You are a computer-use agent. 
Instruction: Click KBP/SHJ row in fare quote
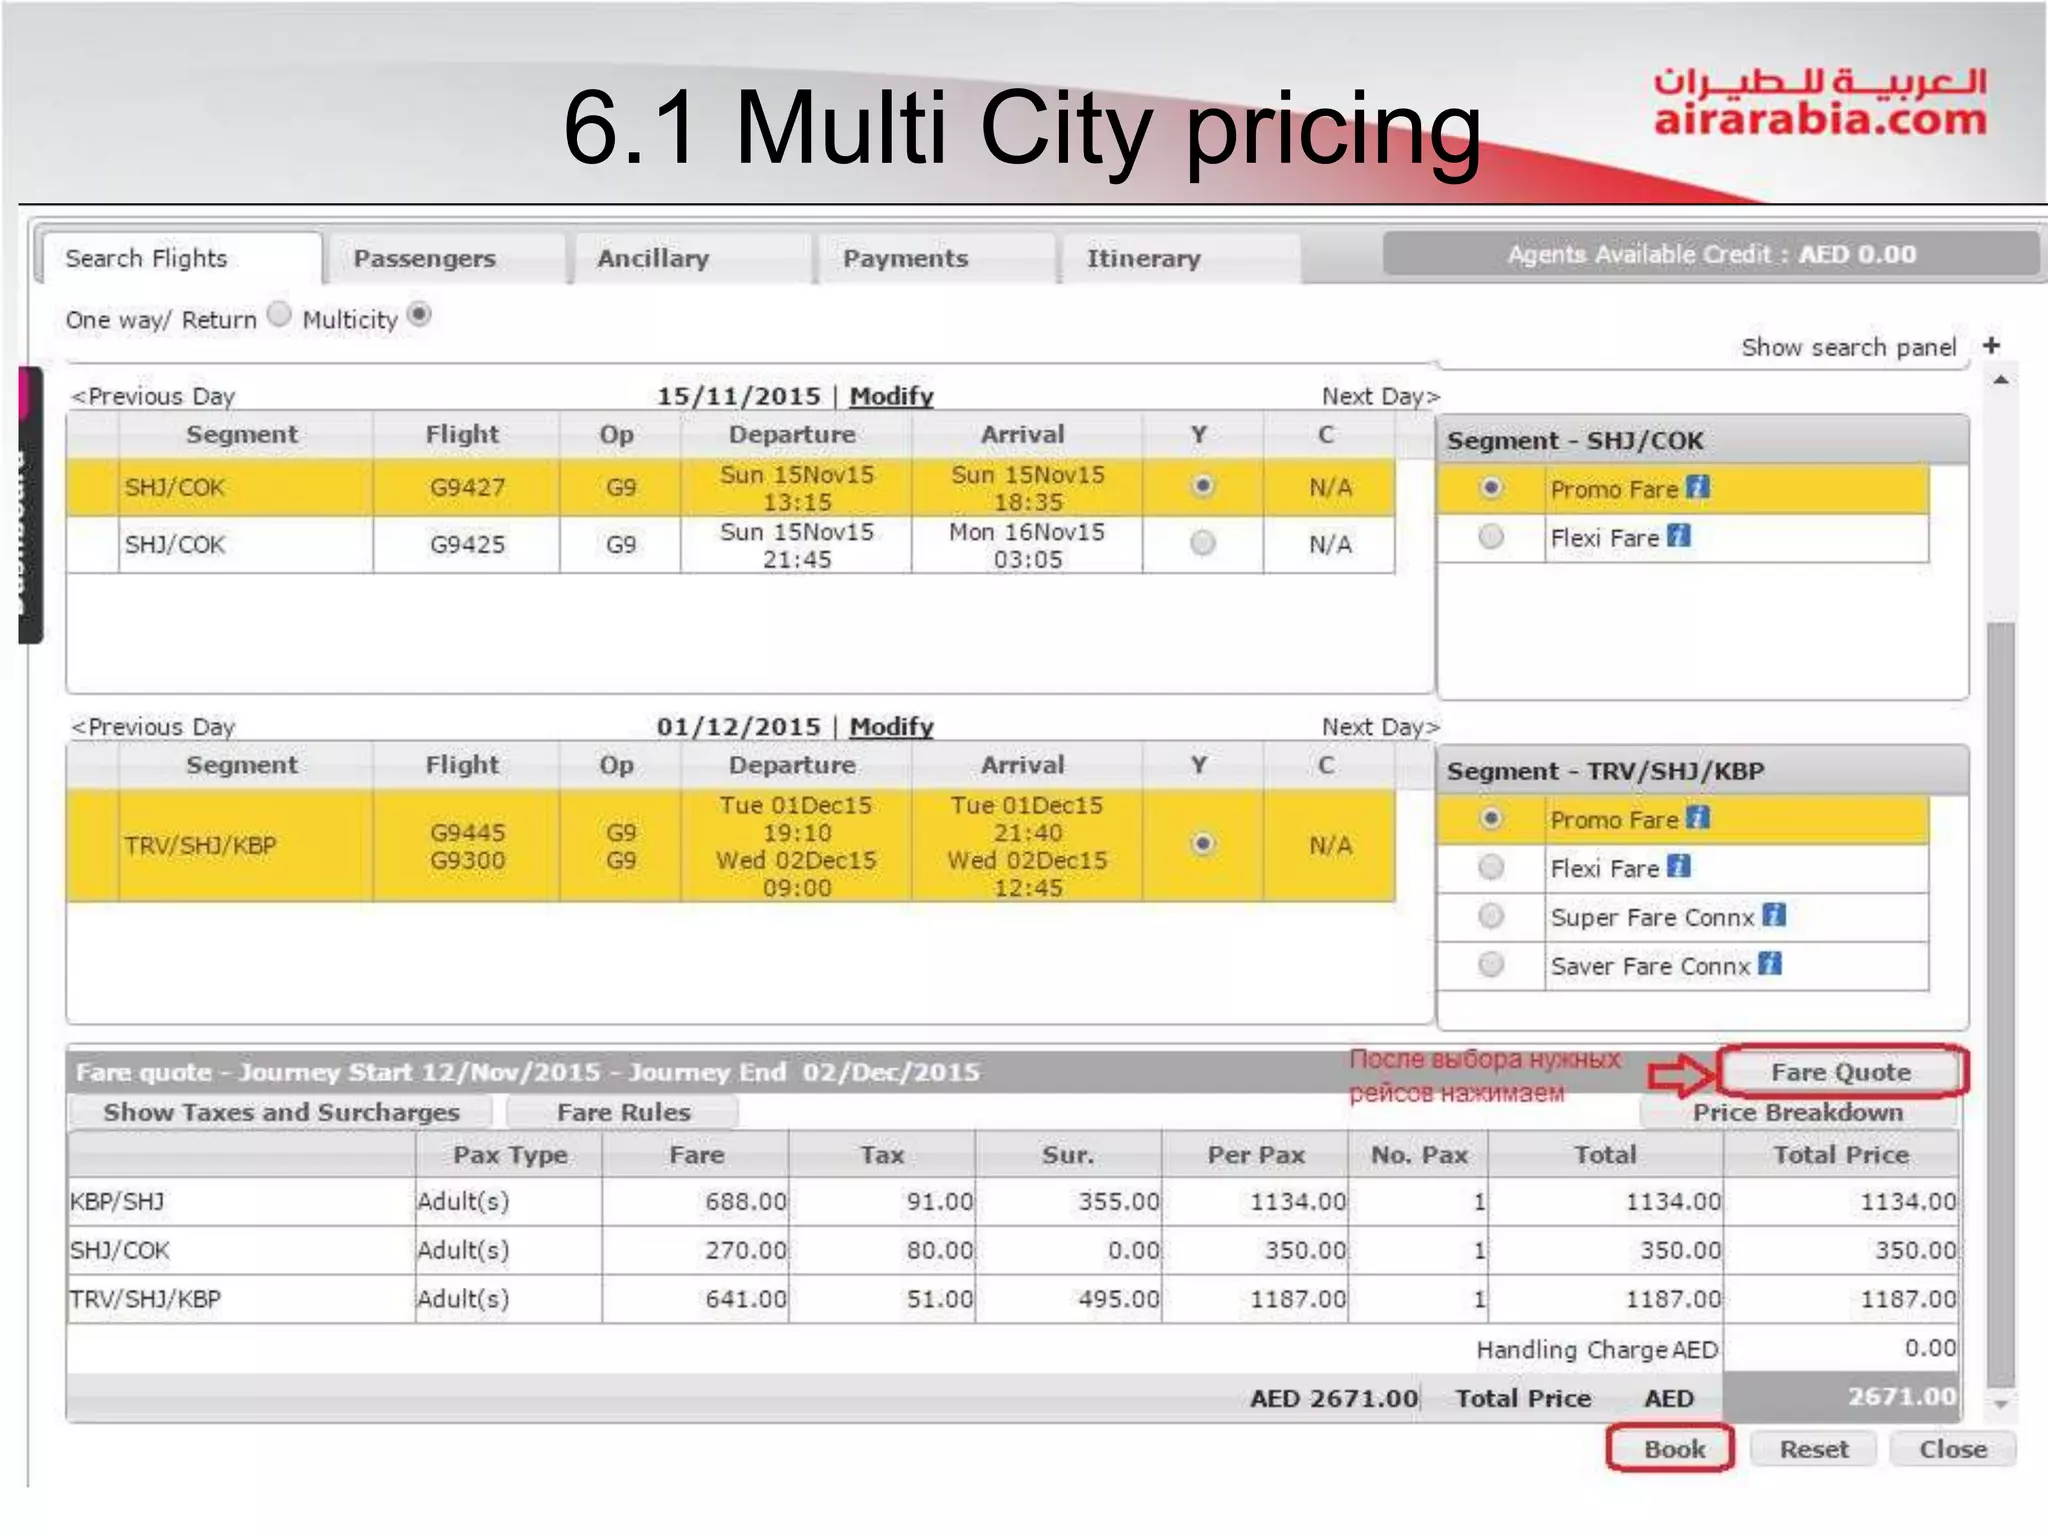coord(1013,1201)
